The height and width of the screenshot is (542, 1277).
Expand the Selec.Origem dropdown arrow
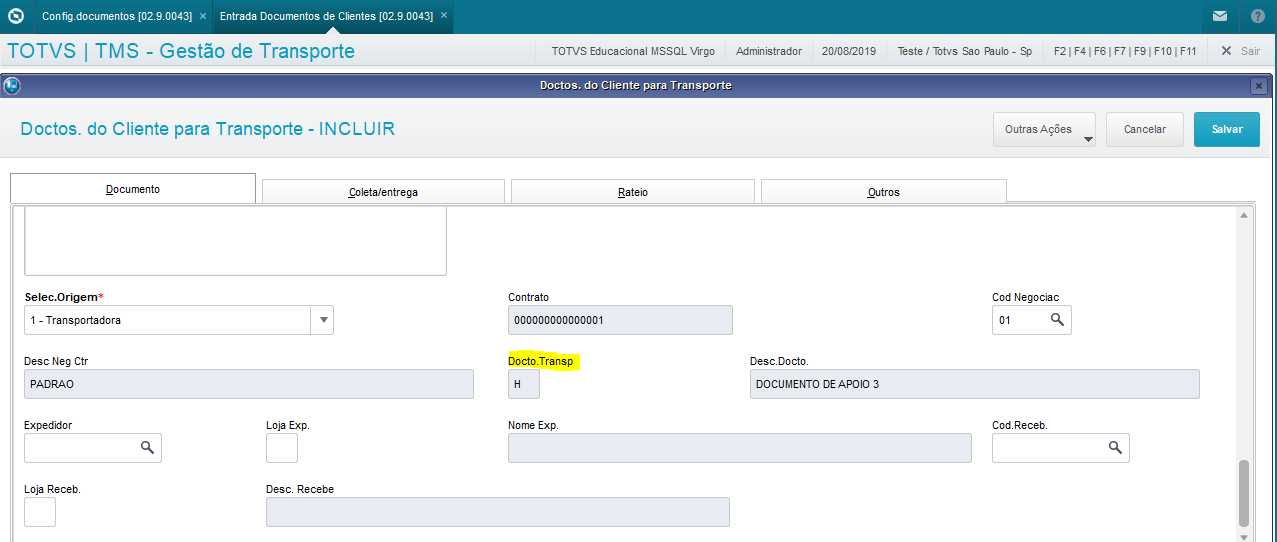(x=322, y=320)
